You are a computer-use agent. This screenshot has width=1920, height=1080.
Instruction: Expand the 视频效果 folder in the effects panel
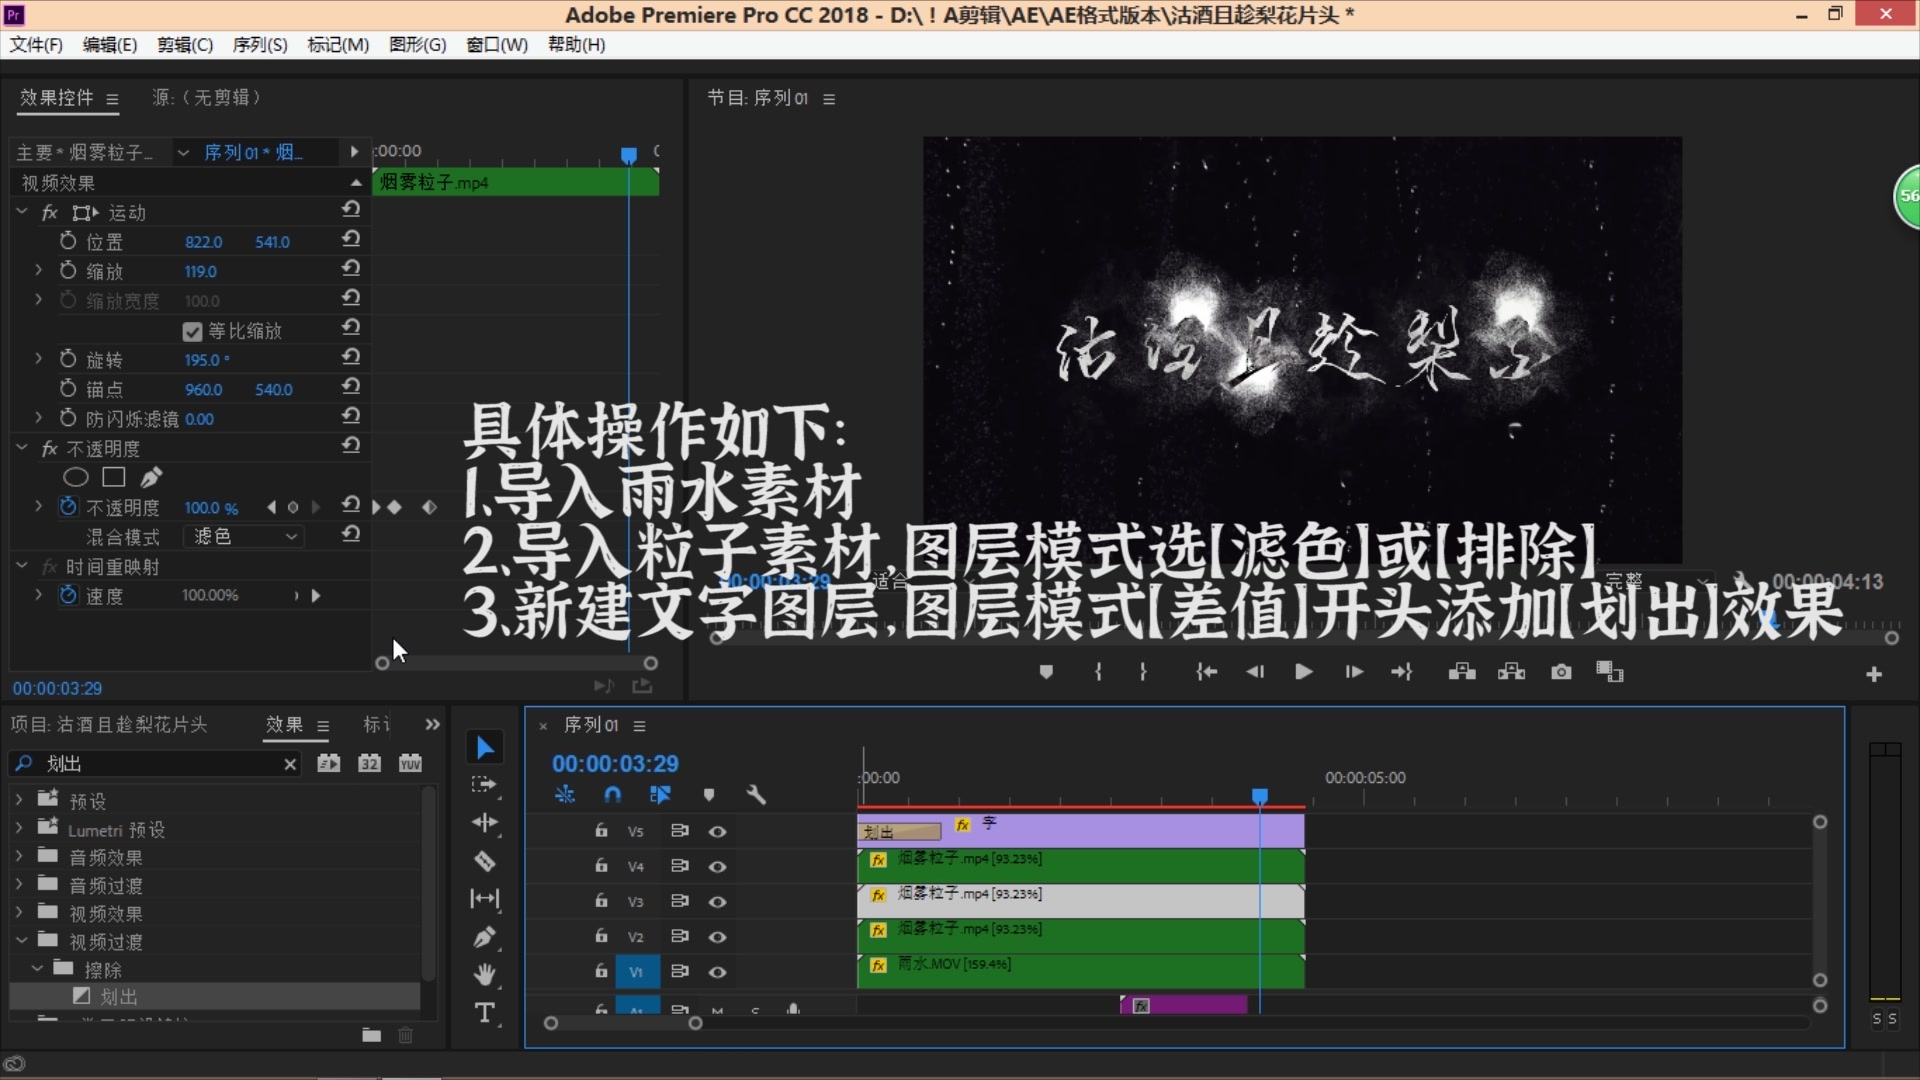pyautogui.click(x=19, y=913)
